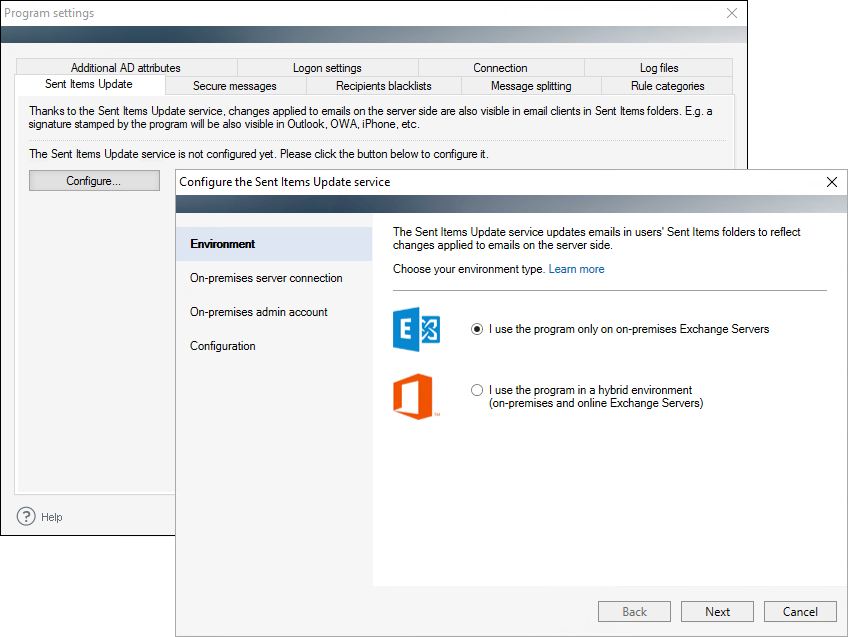Click the Next button
Viewport: 848px width, 637px height.
tap(717, 612)
